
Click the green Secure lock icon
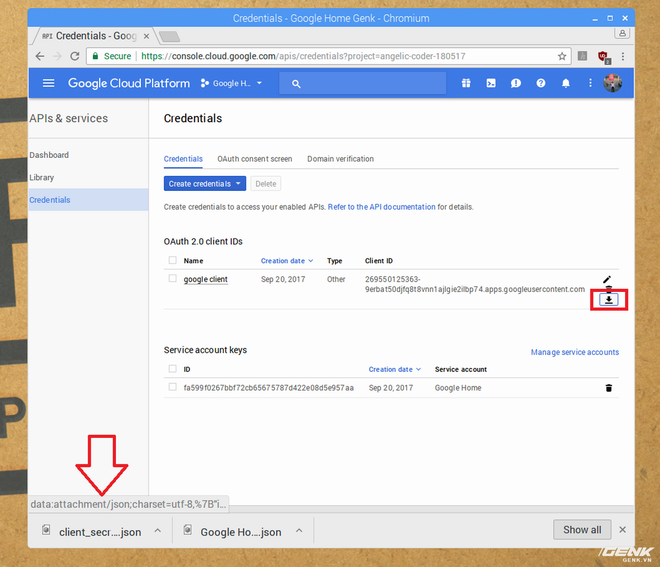[96, 56]
